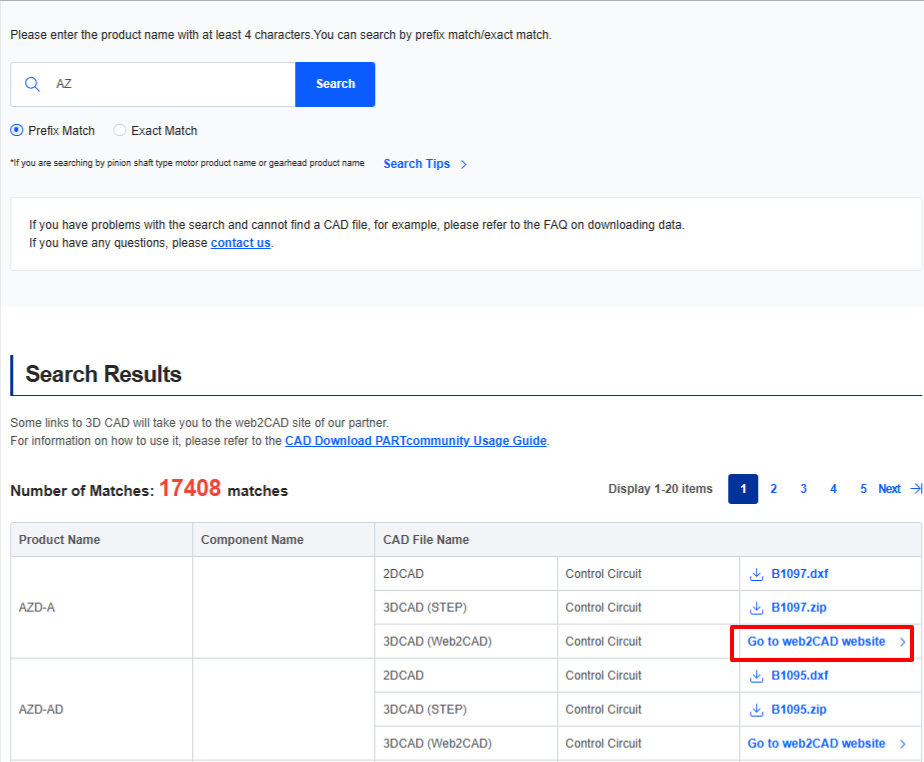The height and width of the screenshot is (762, 924).
Task: Click download icon beside B1097.dxf
Action: point(756,574)
